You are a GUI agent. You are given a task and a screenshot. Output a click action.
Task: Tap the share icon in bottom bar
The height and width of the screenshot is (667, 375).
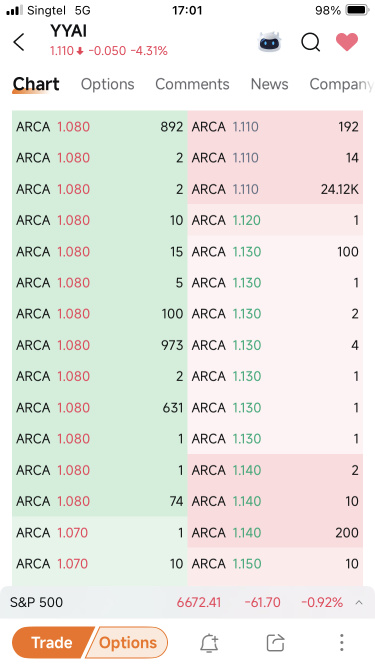tap(275, 642)
